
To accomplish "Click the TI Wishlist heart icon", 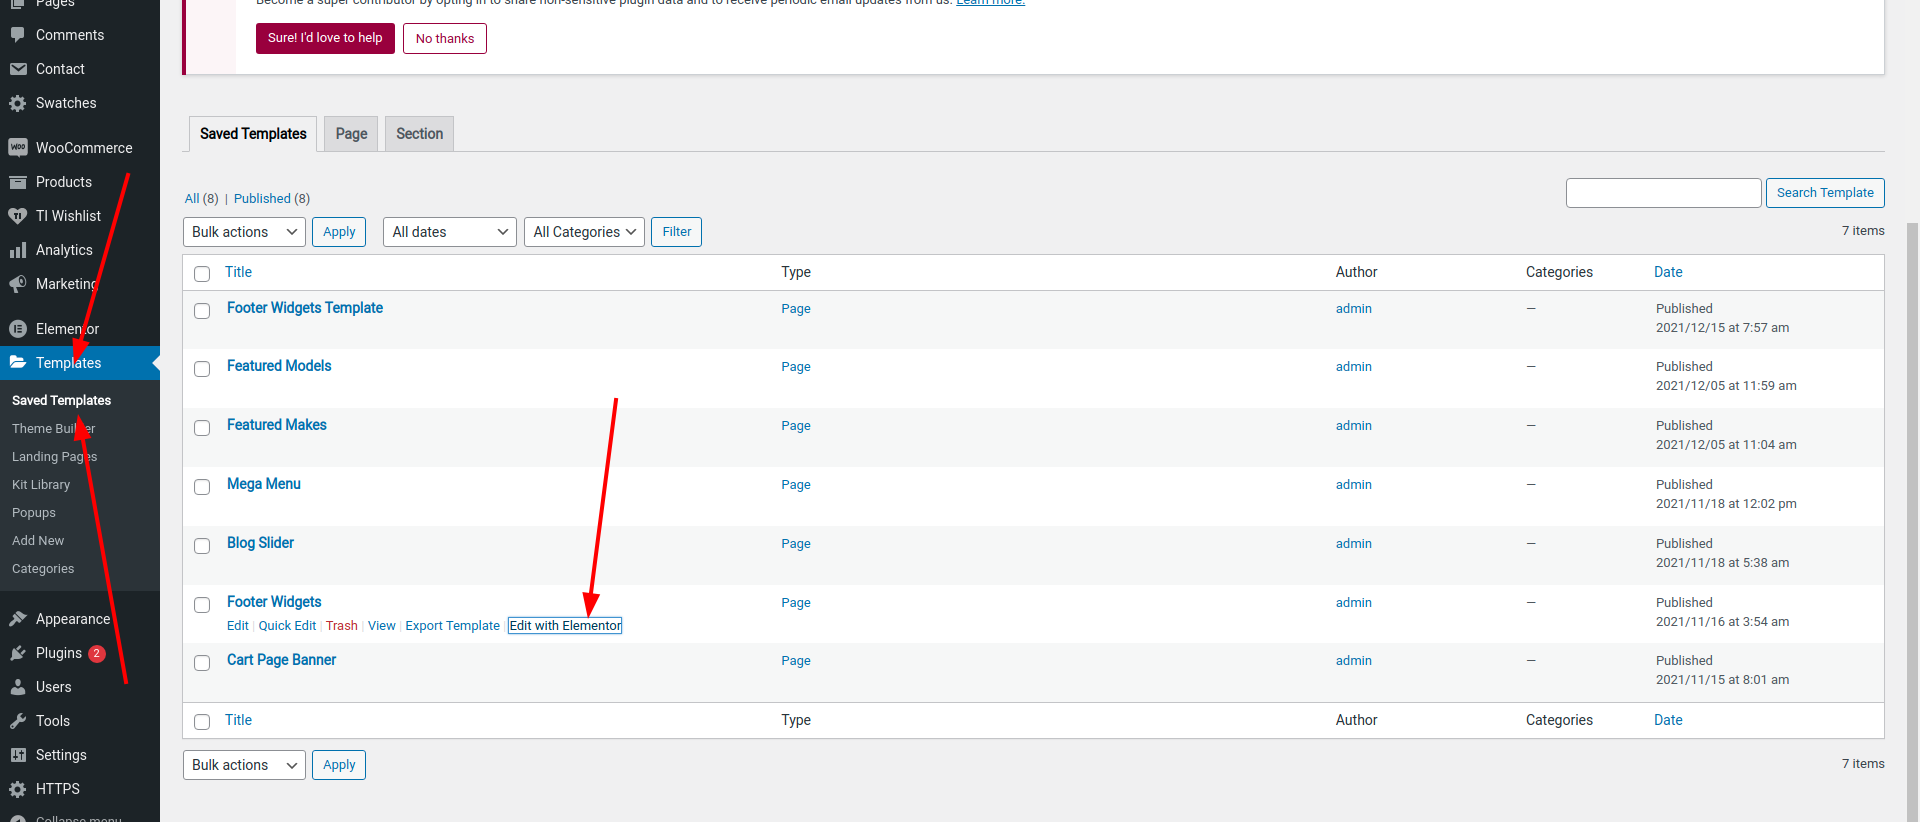I will coord(18,216).
